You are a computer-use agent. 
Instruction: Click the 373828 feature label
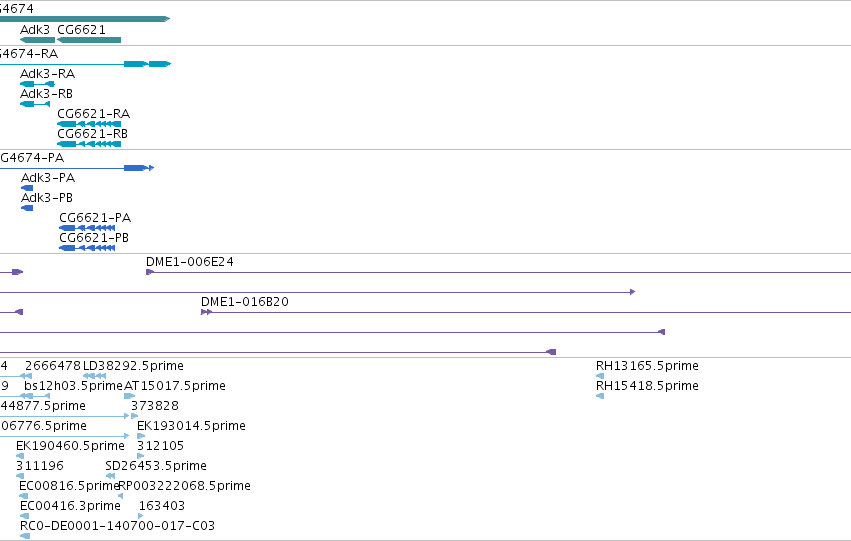coord(155,406)
